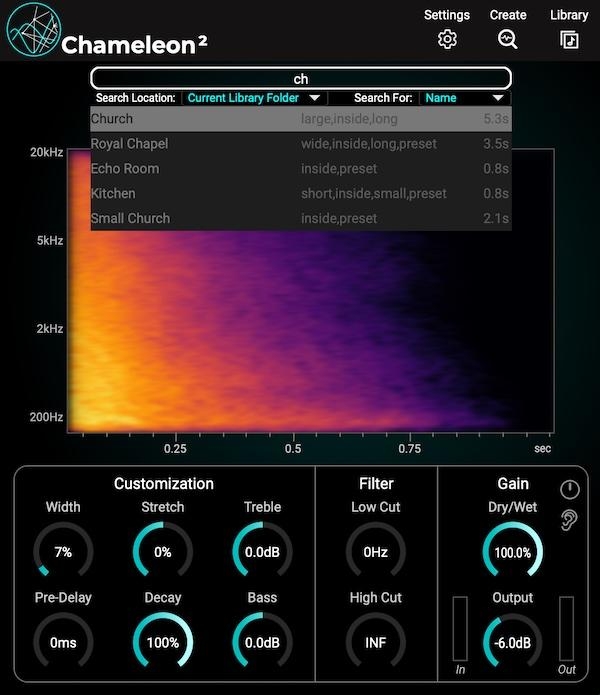Open the Library icon
The width and height of the screenshot is (600, 695).
tap(569, 39)
